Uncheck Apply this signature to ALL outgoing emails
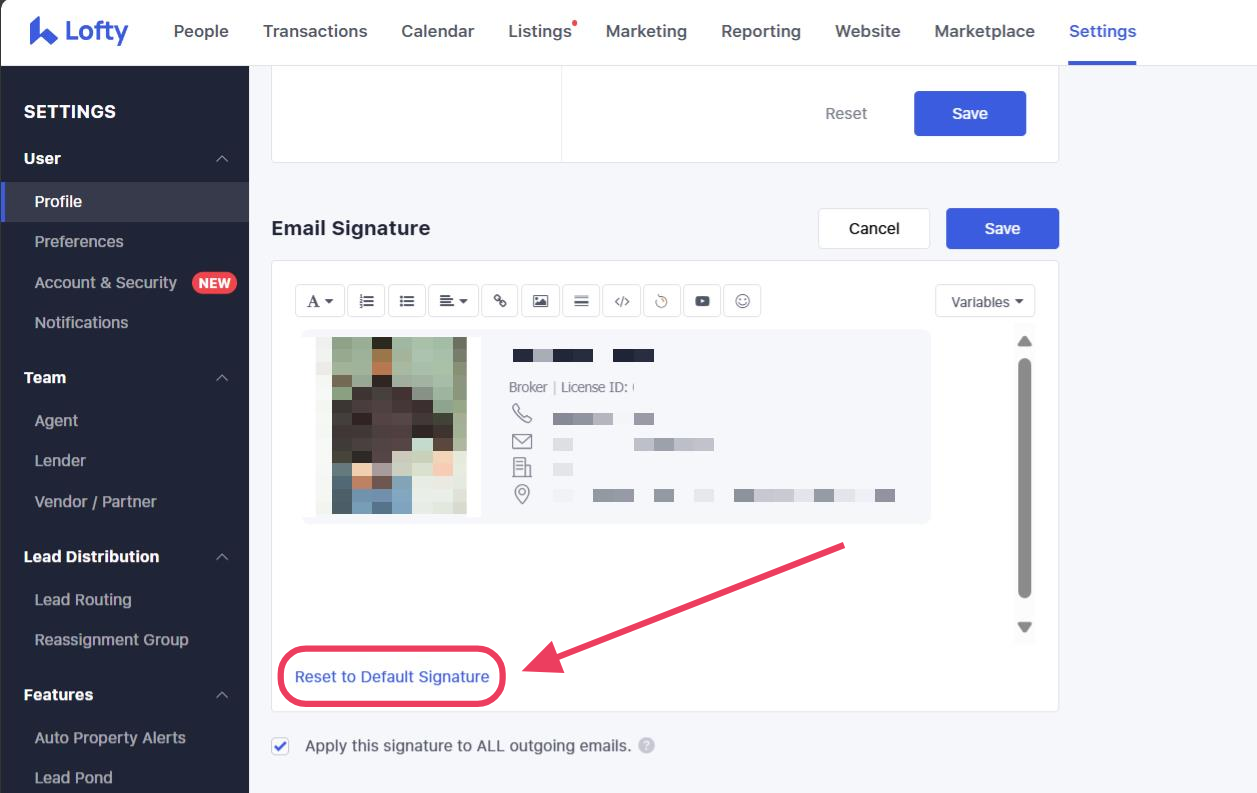The height and width of the screenshot is (793, 1257). pyautogui.click(x=281, y=746)
